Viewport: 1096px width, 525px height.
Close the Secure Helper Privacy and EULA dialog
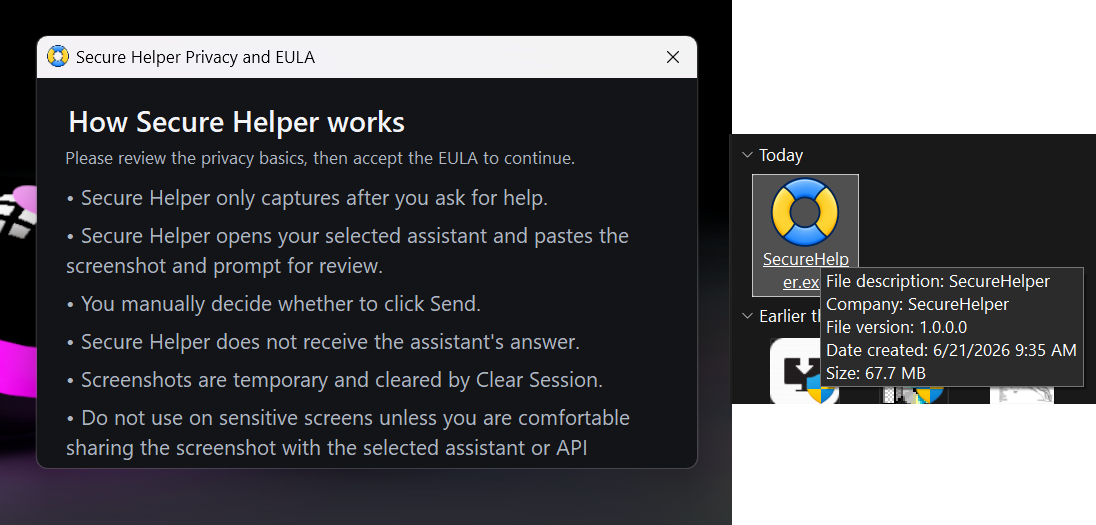(672, 57)
